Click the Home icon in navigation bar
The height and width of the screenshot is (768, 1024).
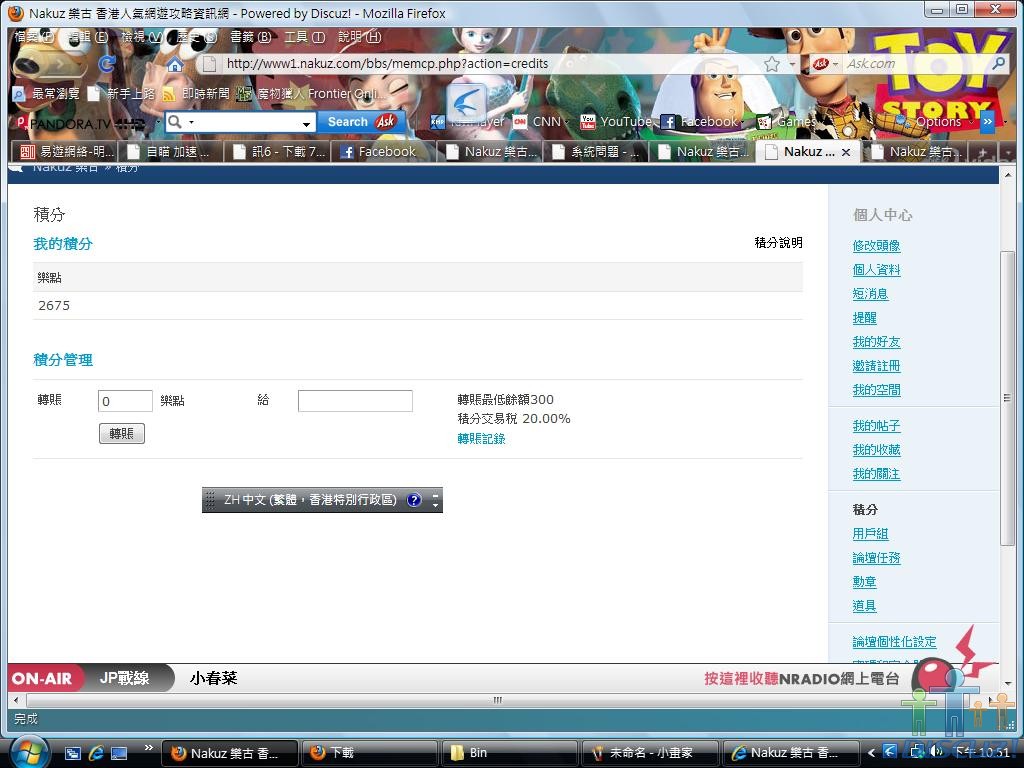(174, 64)
